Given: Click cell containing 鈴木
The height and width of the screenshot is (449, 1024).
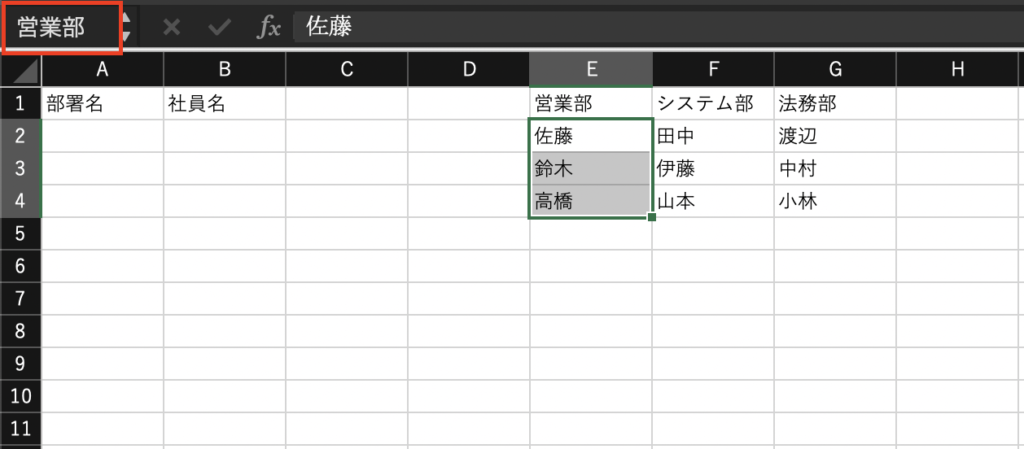Looking at the screenshot, I should (590, 169).
